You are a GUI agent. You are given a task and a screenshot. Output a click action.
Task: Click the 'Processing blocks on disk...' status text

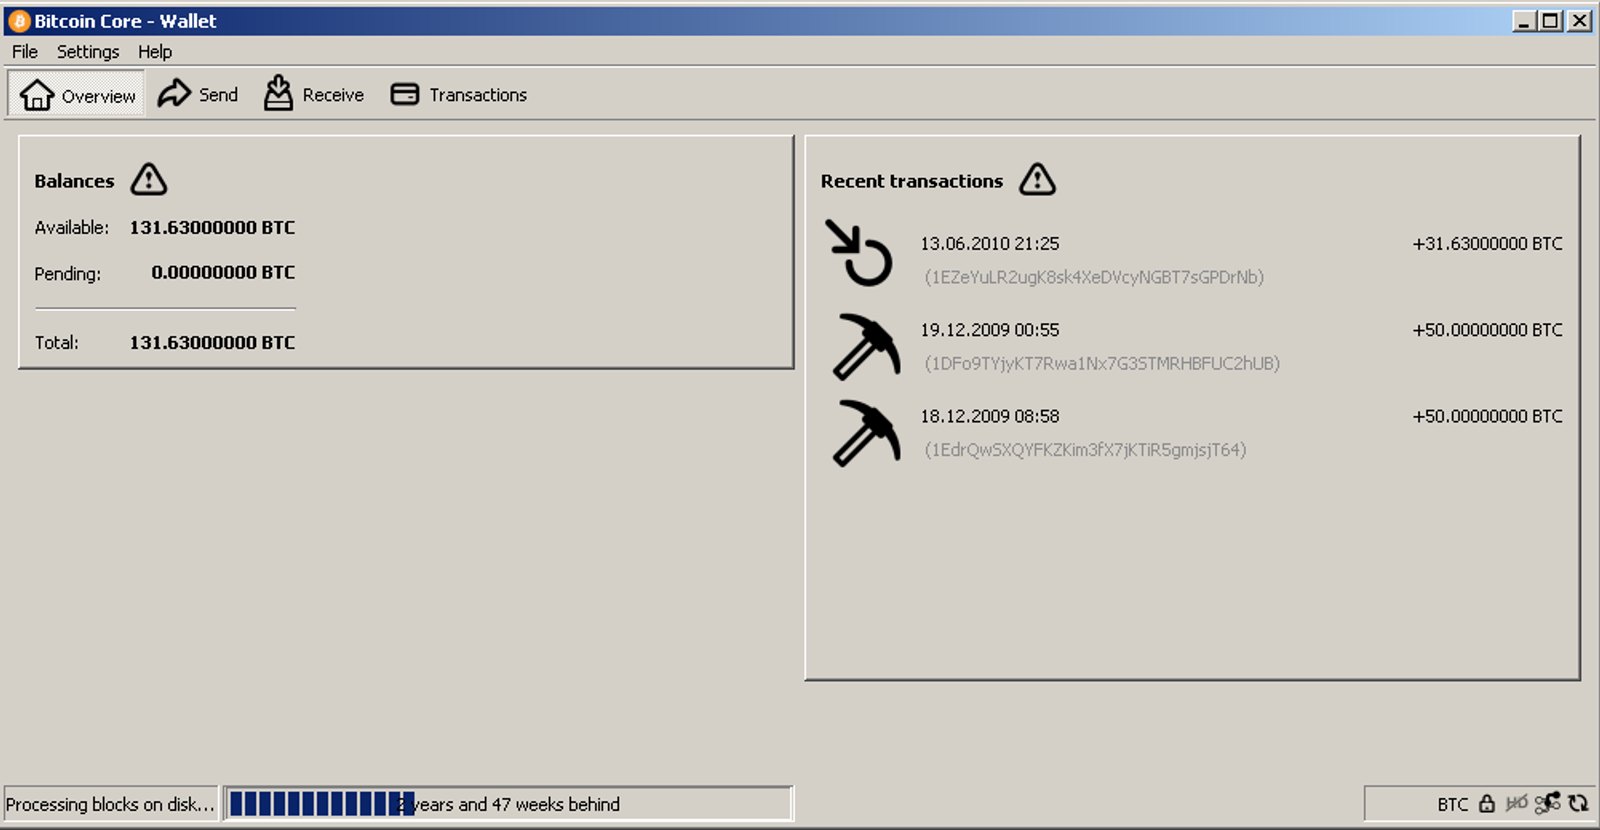pos(110,804)
